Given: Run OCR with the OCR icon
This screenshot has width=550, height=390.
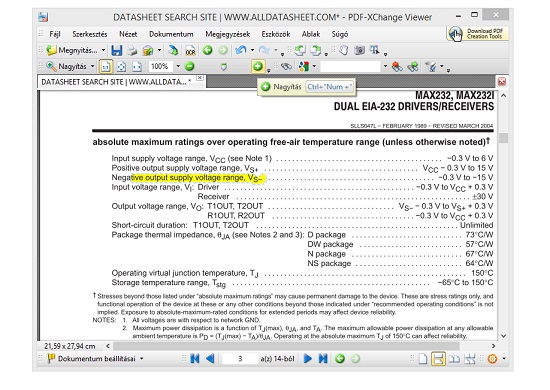Looking at the screenshot, I should tap(190, 51).
